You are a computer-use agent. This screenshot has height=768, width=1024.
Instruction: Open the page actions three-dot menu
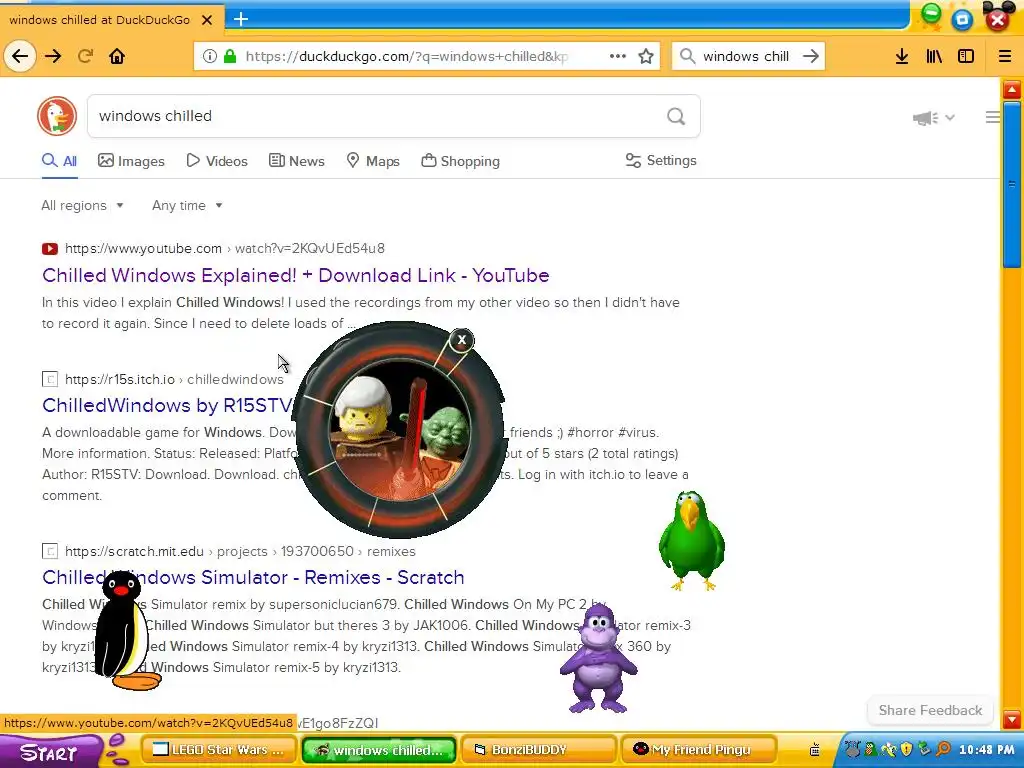pyautogui.click(x=618, y=56)
